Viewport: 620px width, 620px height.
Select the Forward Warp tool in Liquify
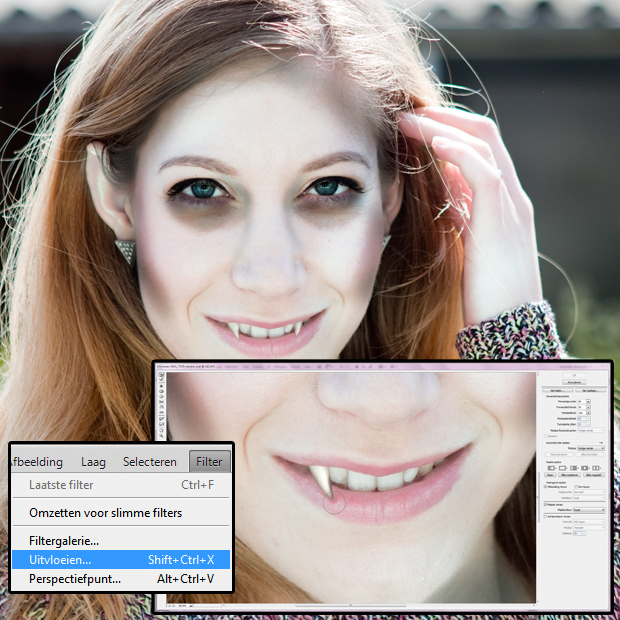point(161,375)
